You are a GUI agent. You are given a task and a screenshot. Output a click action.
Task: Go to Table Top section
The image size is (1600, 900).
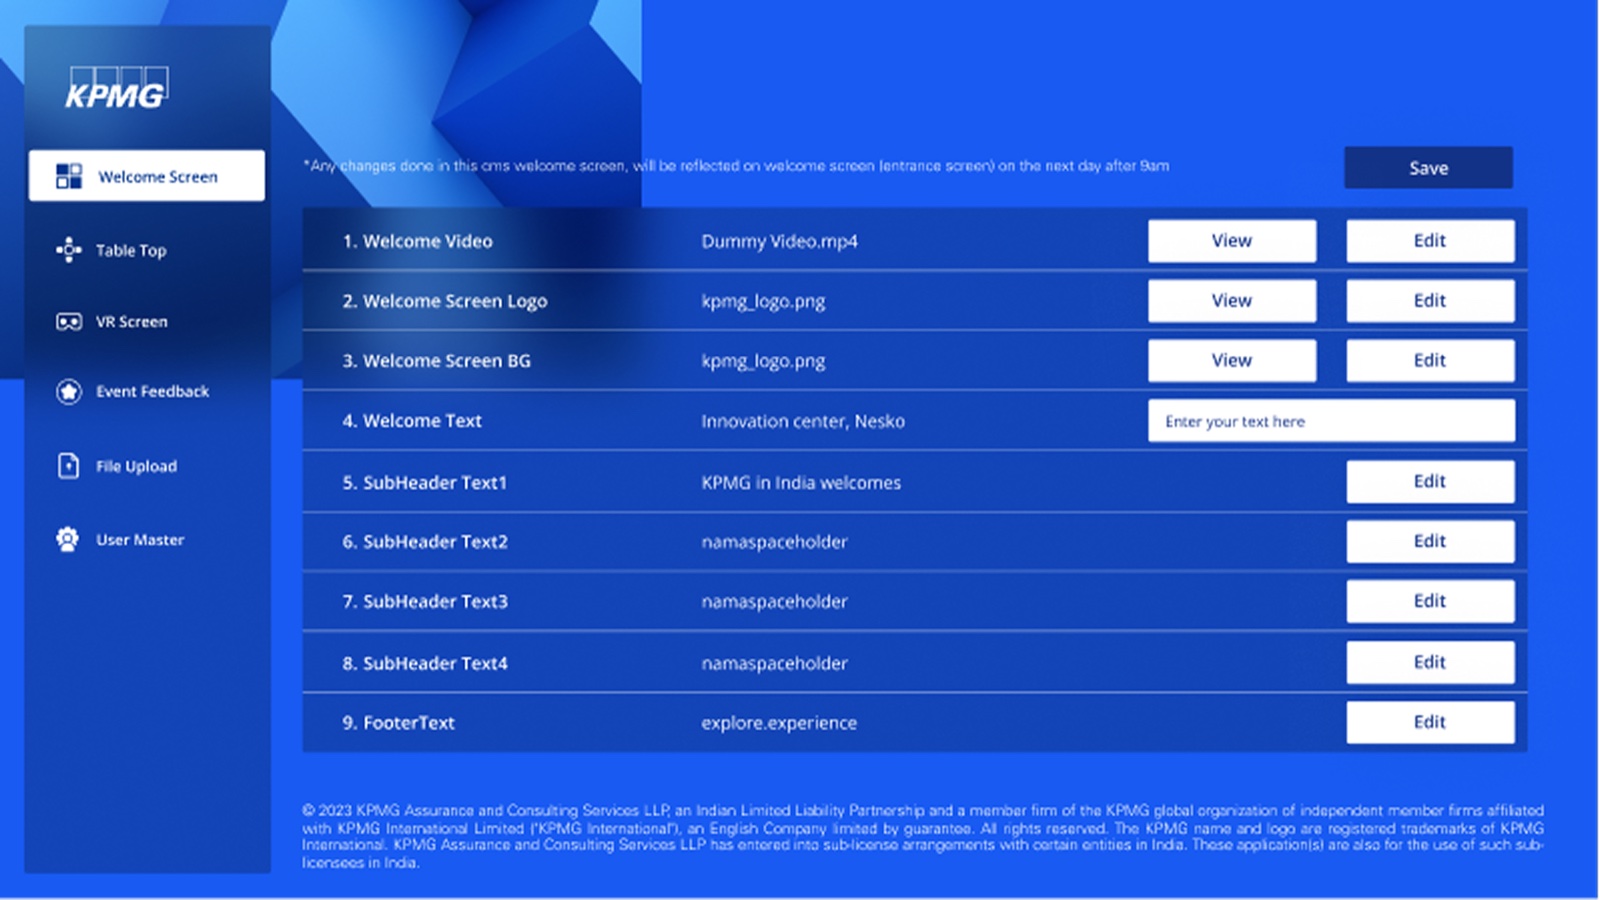131,251
